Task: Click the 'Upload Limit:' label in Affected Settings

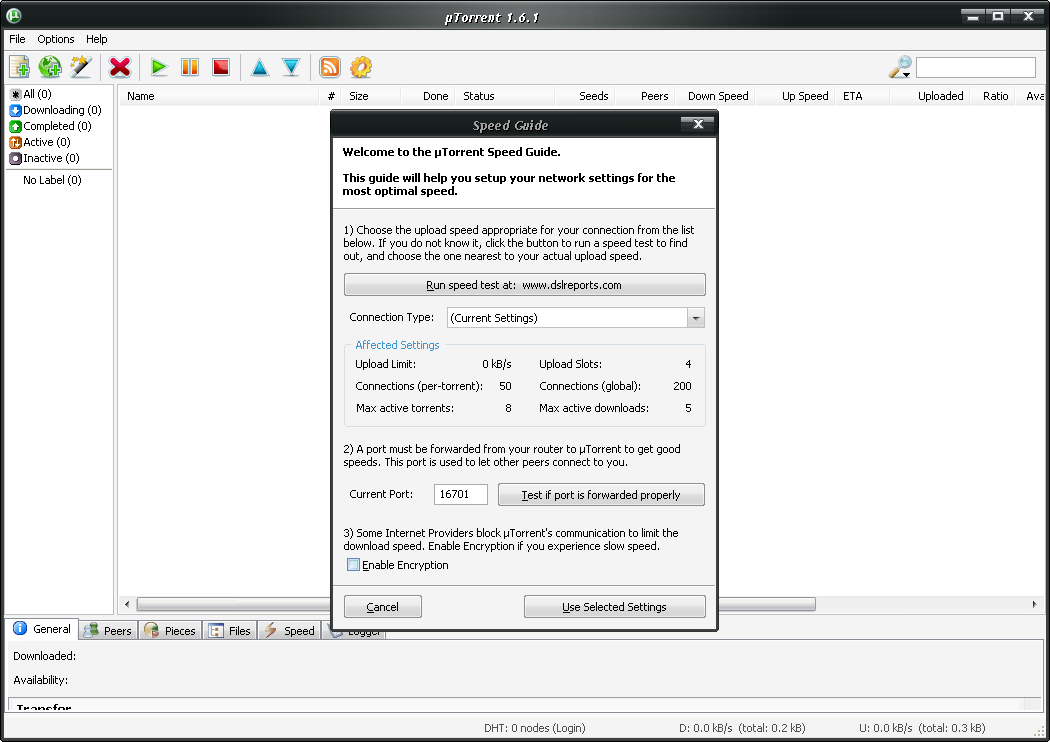Action: pyautogui.click(x=385, y=364)
